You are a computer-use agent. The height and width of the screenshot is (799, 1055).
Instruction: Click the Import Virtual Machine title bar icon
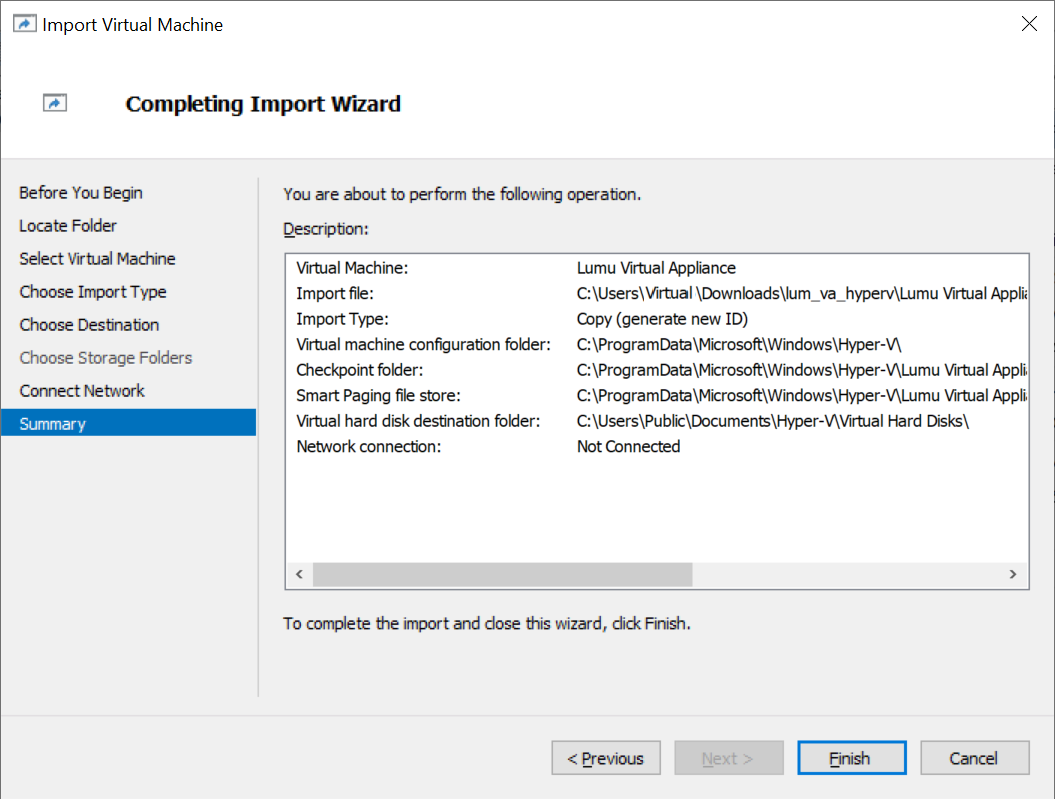[25, 24]
